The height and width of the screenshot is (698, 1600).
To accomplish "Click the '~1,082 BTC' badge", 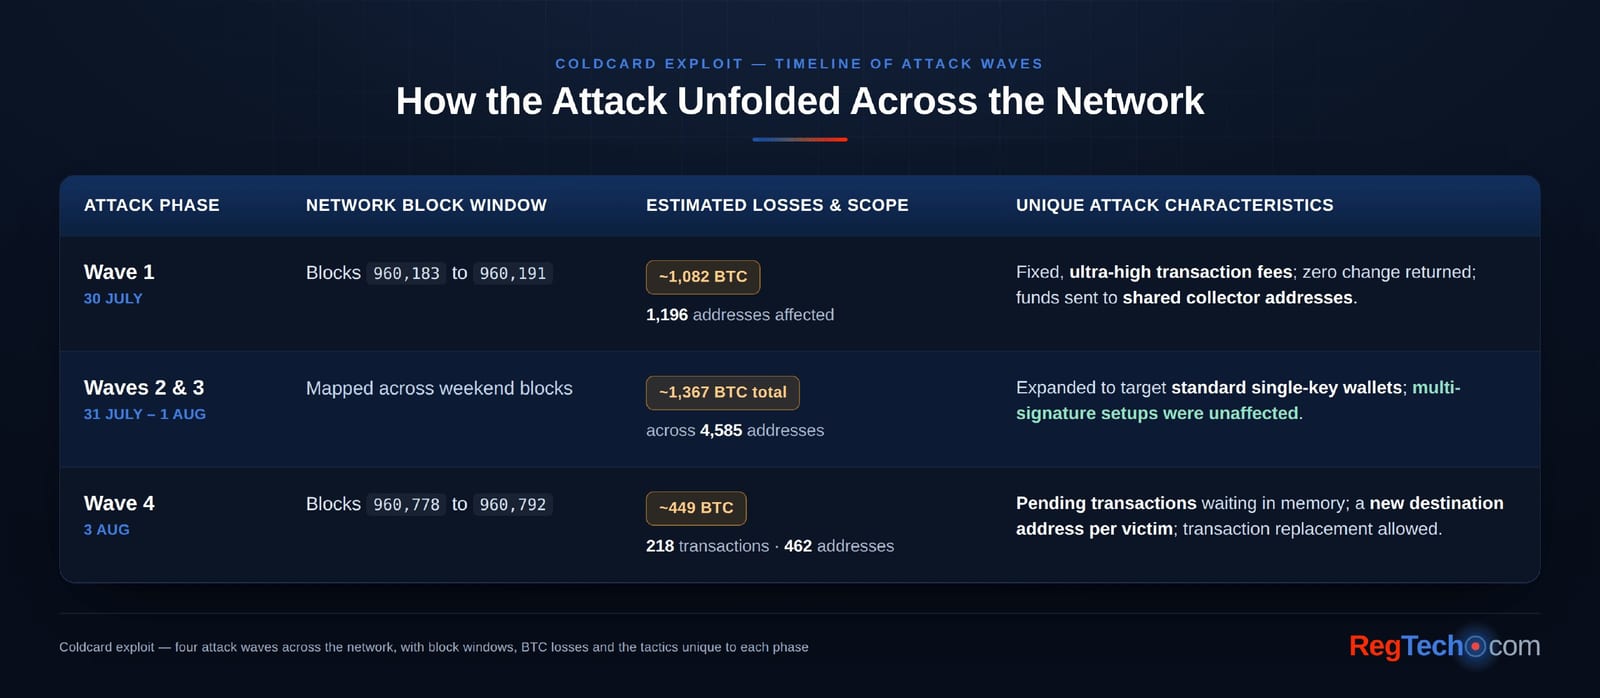I will [703, 277].
